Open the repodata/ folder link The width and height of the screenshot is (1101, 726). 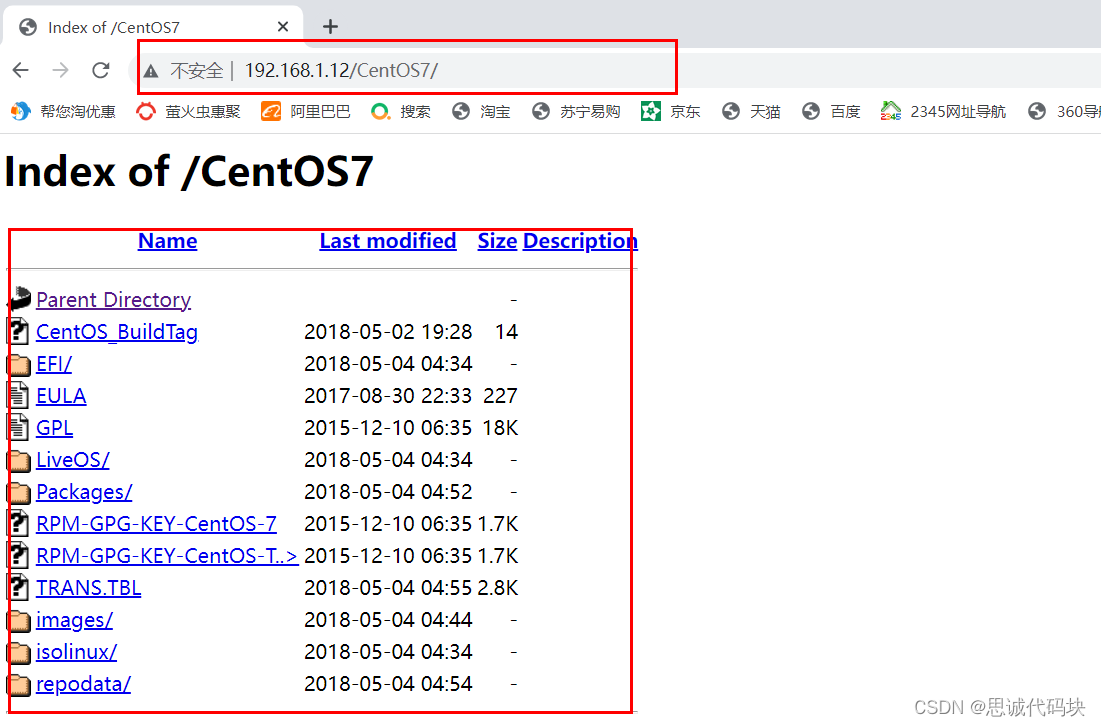pos(84,685)
